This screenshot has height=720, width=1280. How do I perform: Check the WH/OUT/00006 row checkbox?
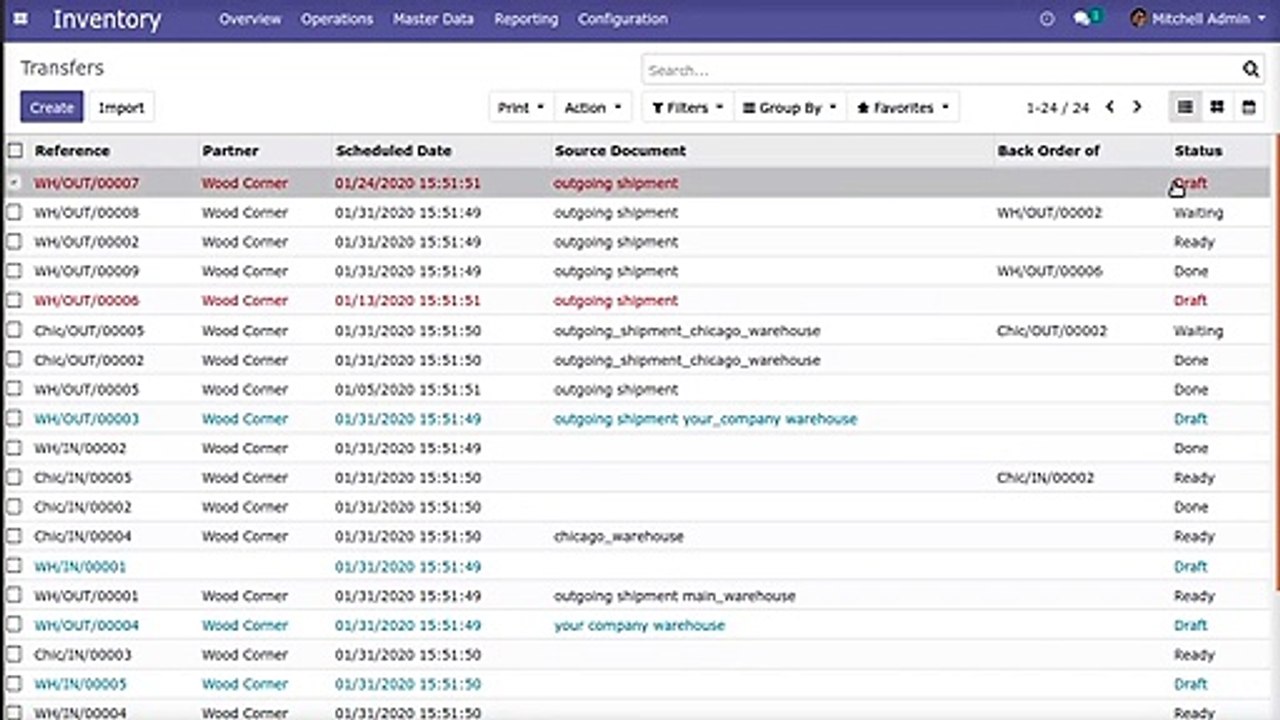click(x=14, y=300)
